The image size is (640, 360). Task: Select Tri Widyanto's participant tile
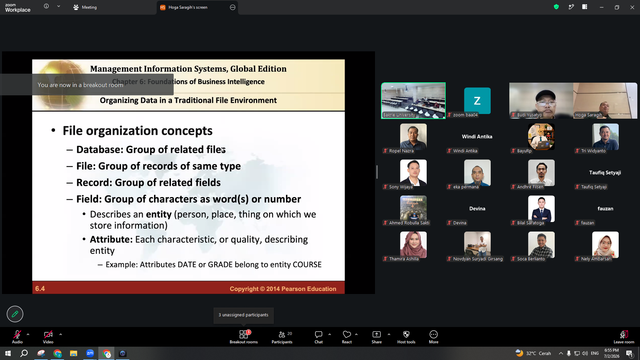click(x=605, y=137)
